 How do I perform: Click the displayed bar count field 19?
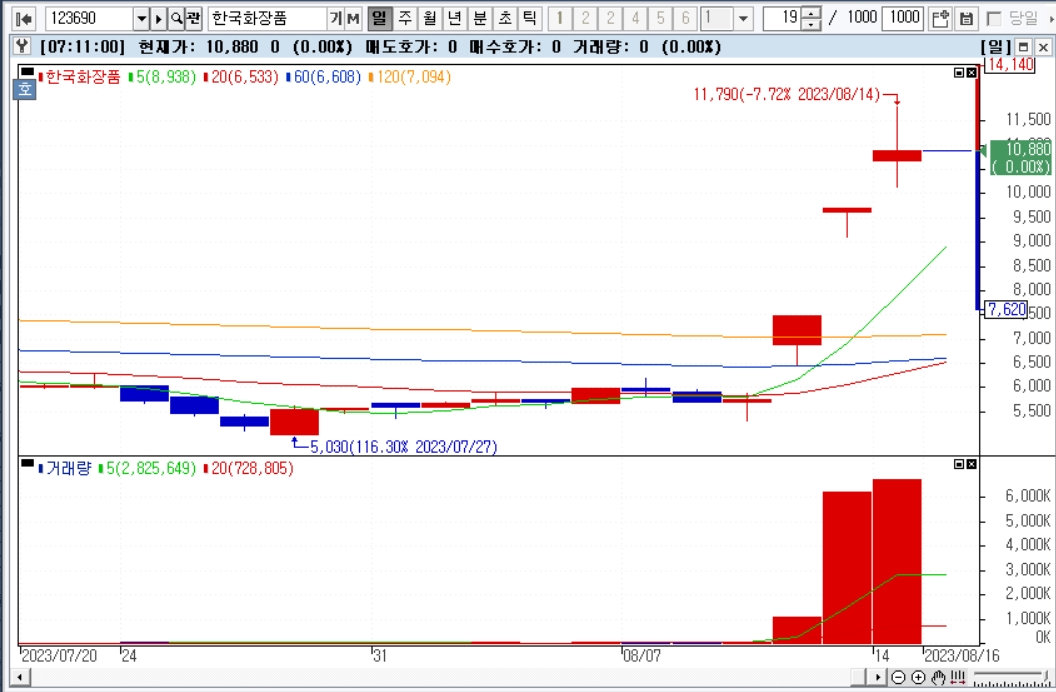pyautogui.click(x=783, y=19)
